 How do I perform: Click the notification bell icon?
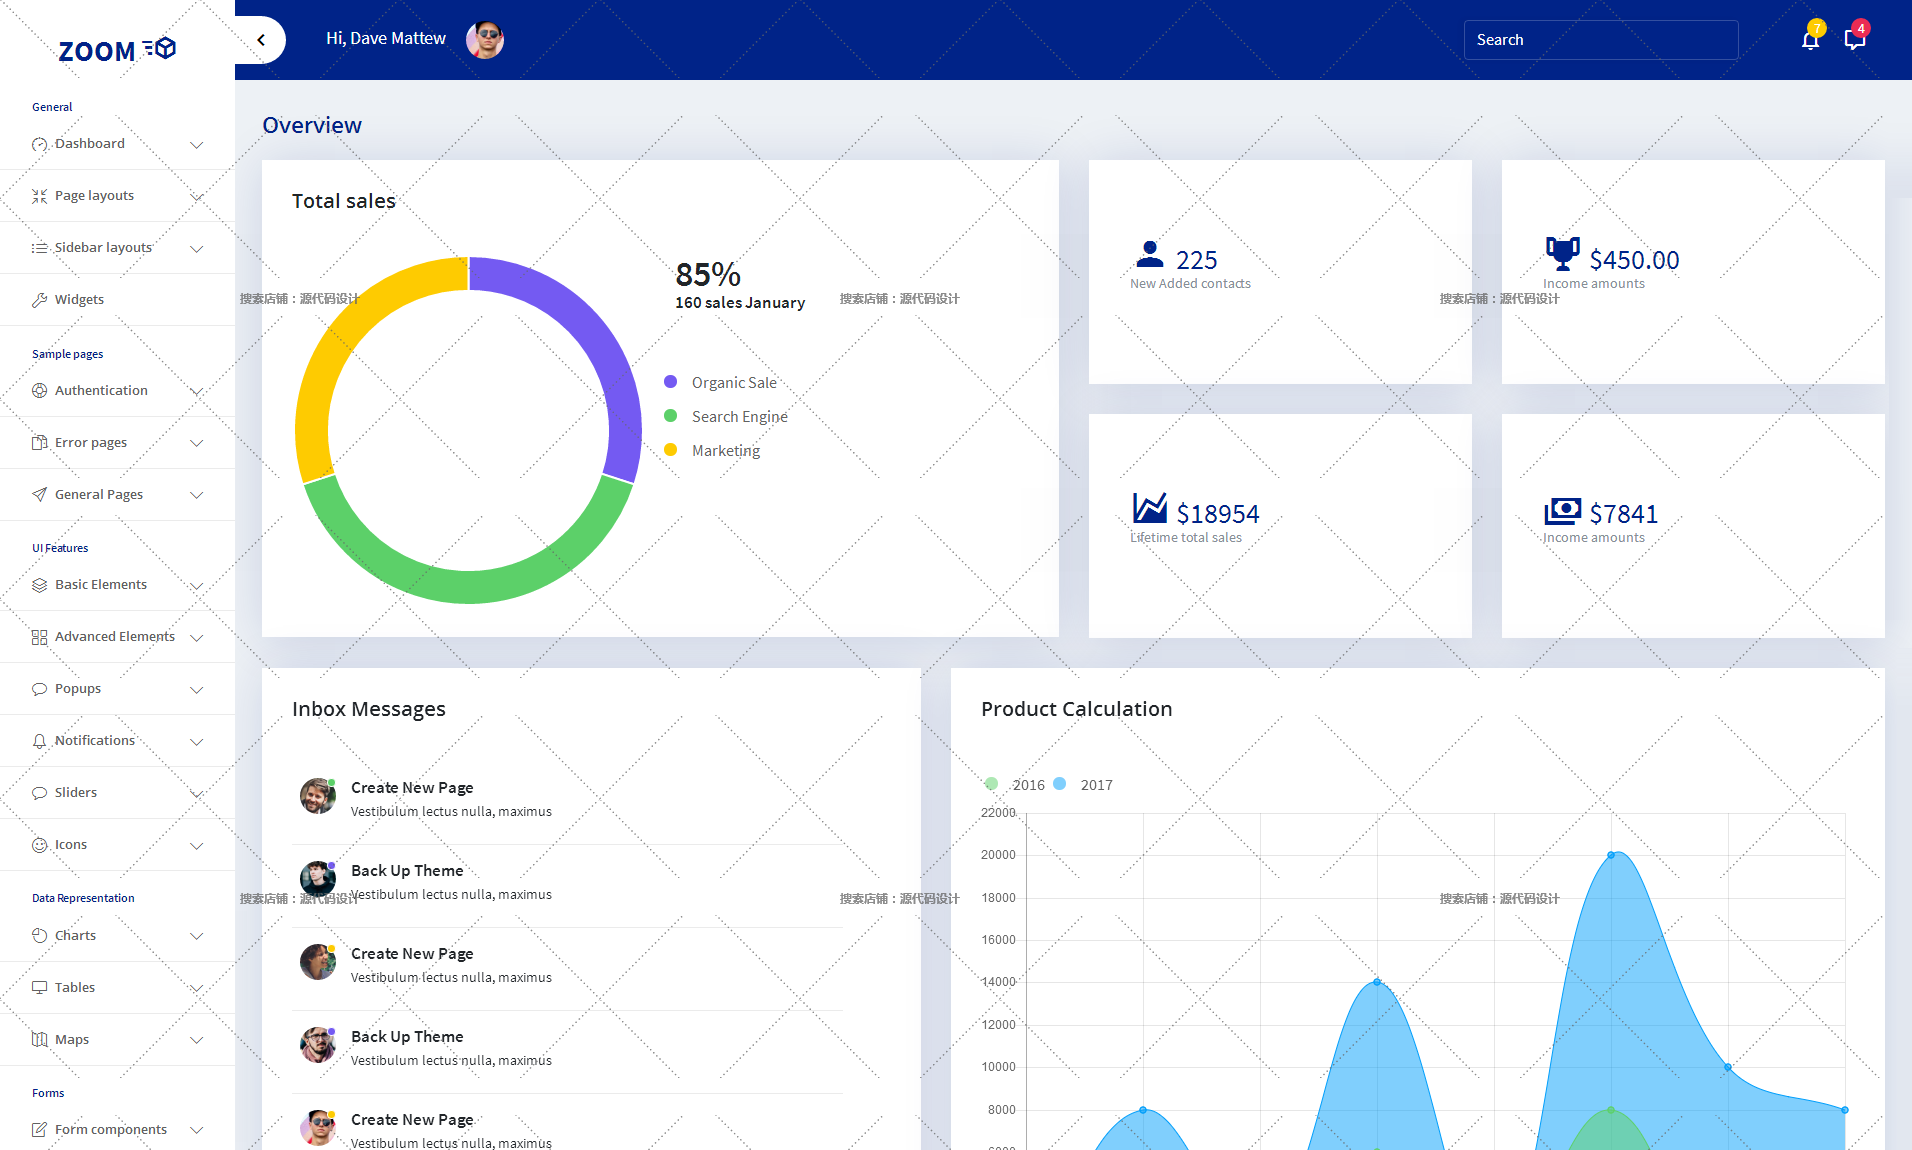click(x=1809, y=40)
